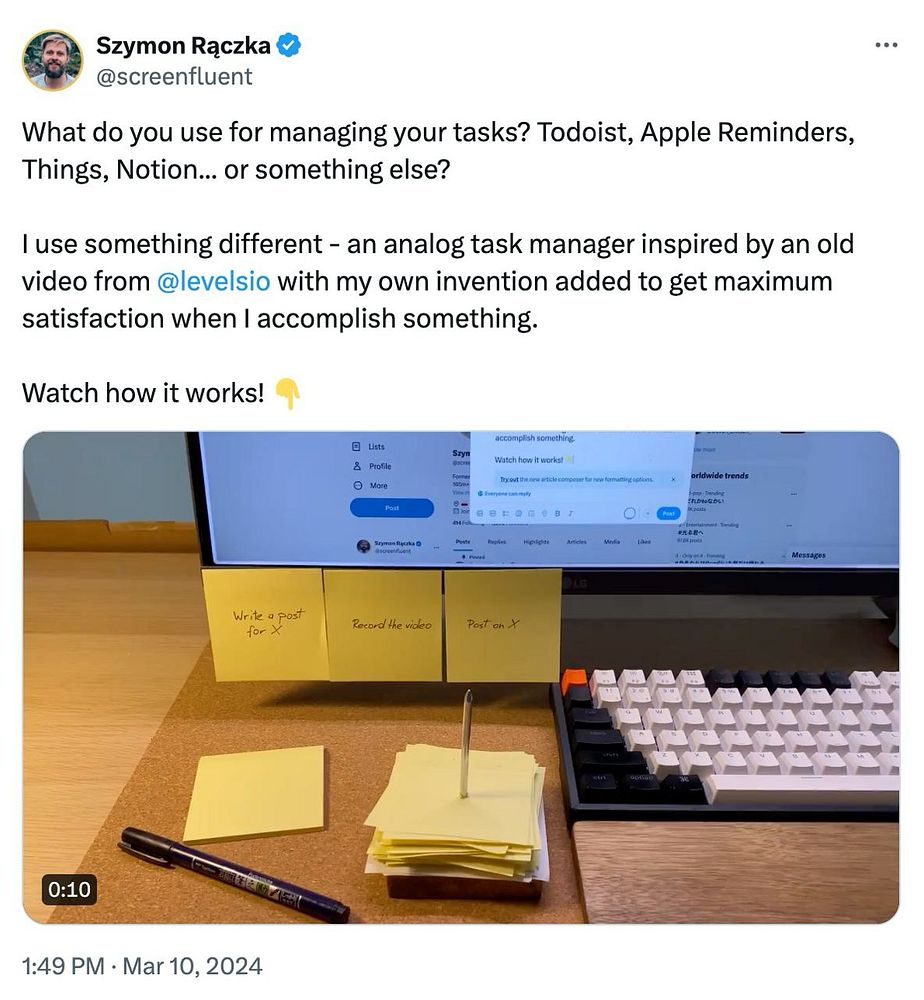The height and width of the screenshot is (1000, 924).
Task: Click the blue verified badge
Action: (x=290, y=45)
